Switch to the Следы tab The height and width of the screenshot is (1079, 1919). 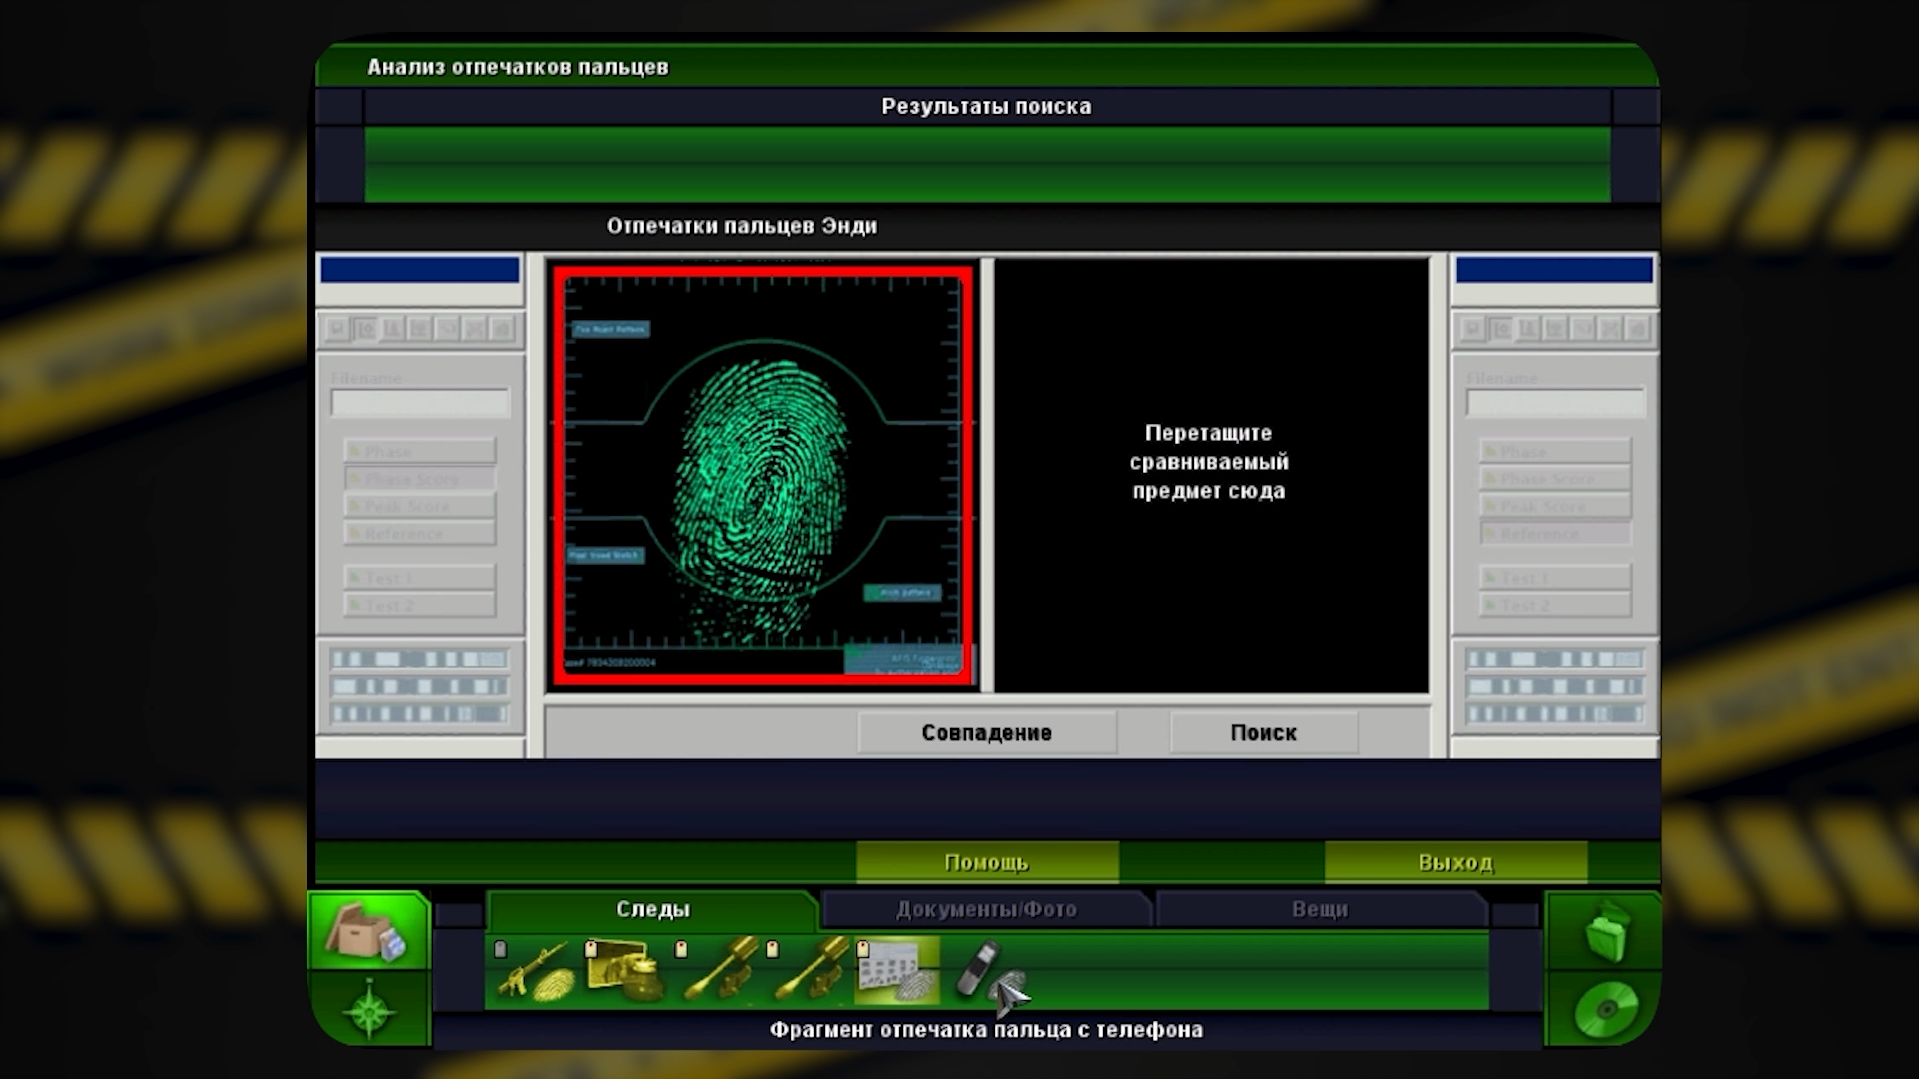(652, 909)
